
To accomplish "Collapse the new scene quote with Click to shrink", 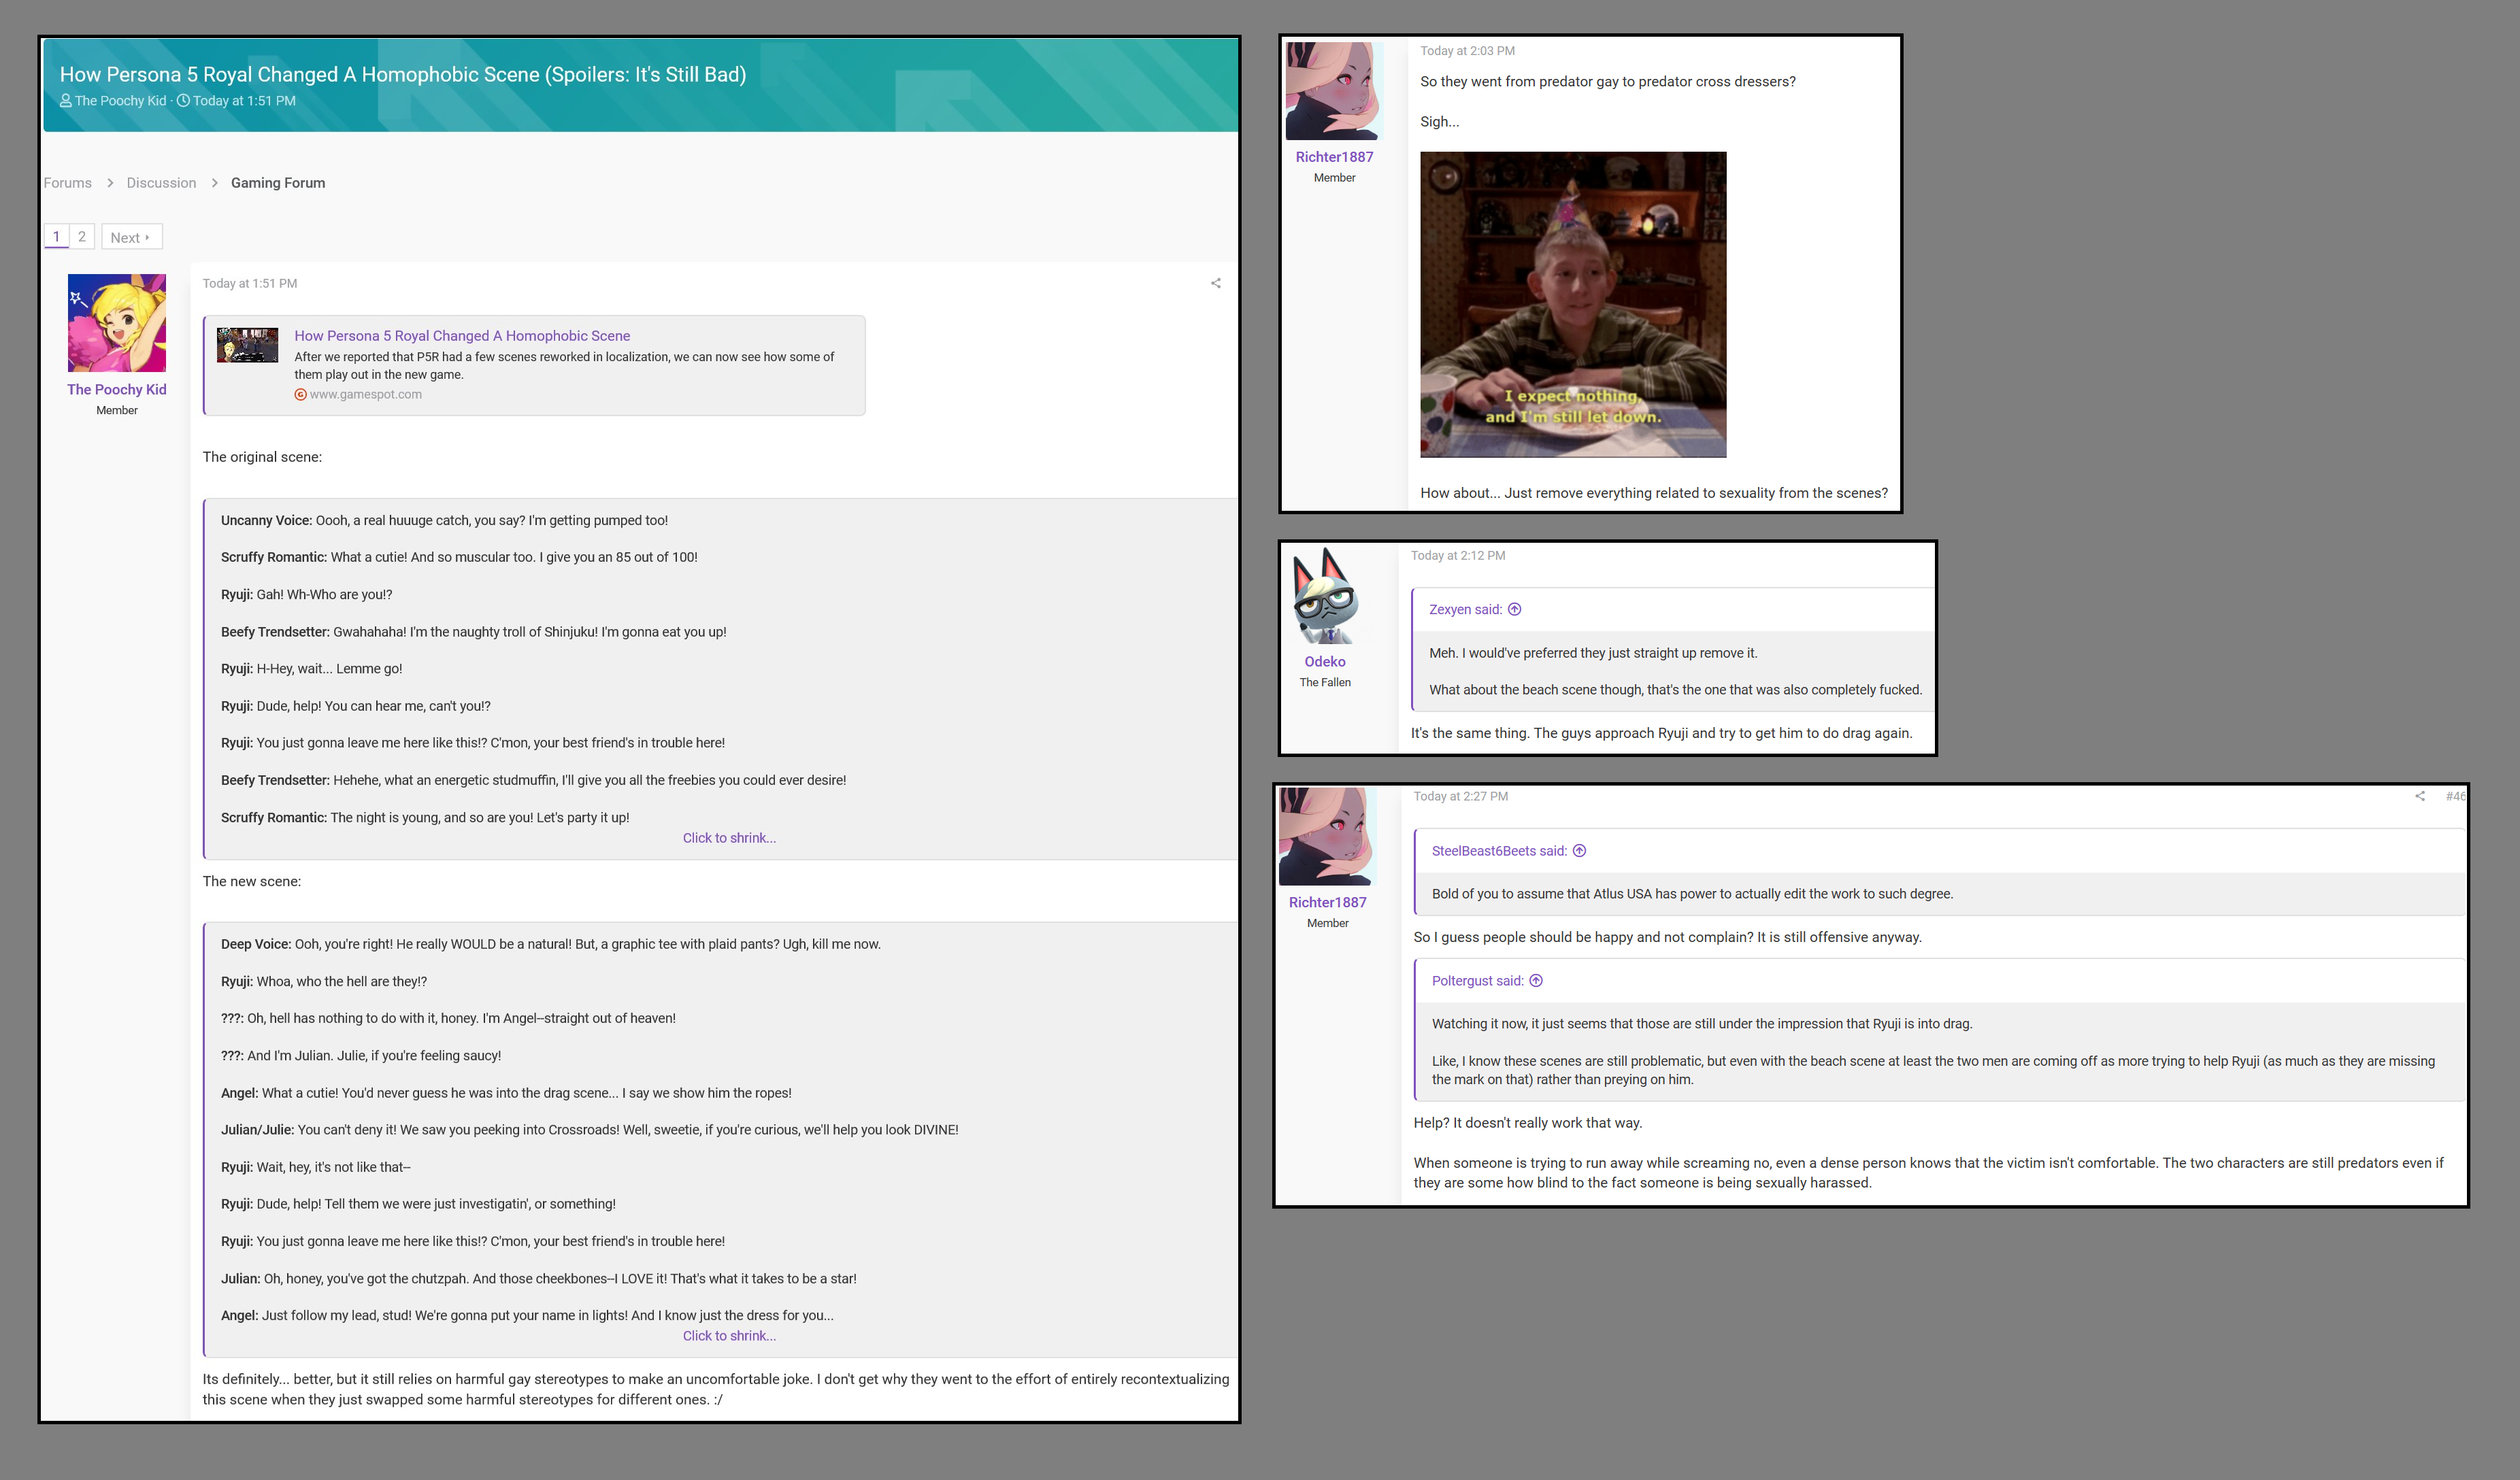I will 729,1336.
